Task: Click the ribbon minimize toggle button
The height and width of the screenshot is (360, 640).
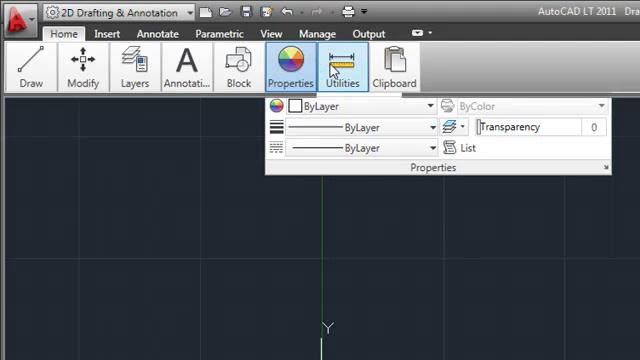Action: pyautogui.click(x=417, y=33)
